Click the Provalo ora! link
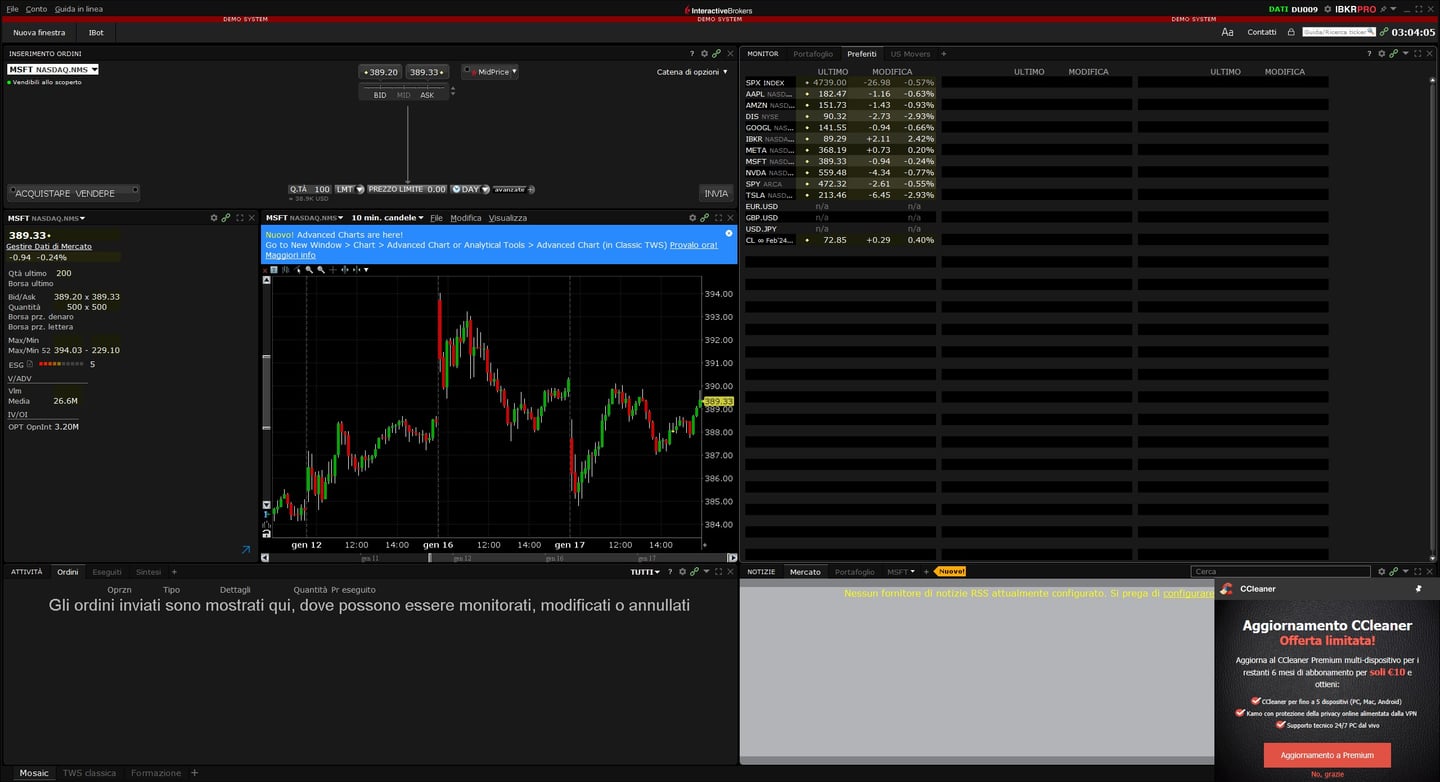1440x782 pixels. point(693,245)
